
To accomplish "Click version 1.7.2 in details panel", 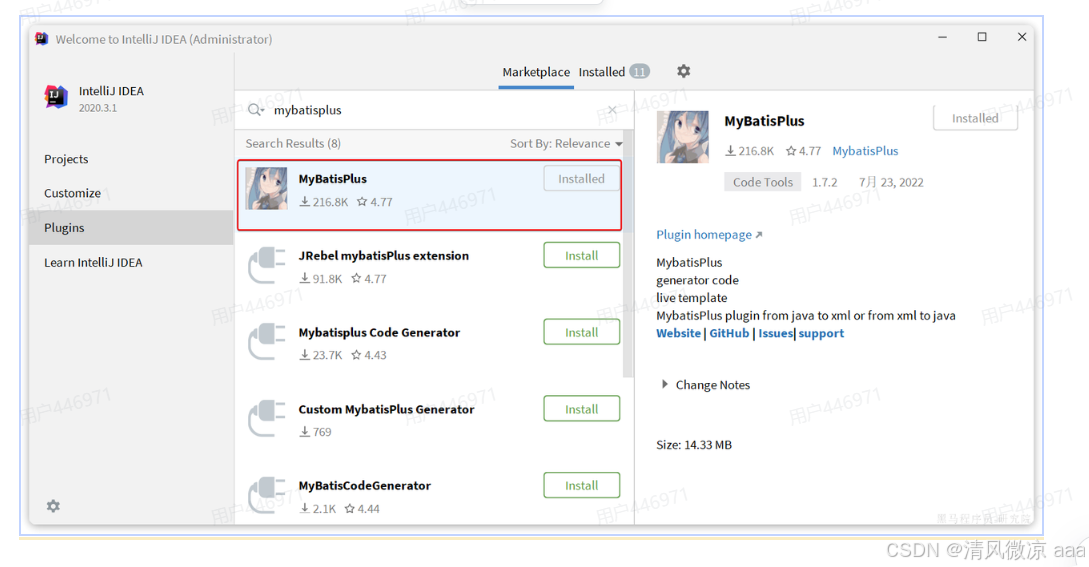I will [824, 182].
